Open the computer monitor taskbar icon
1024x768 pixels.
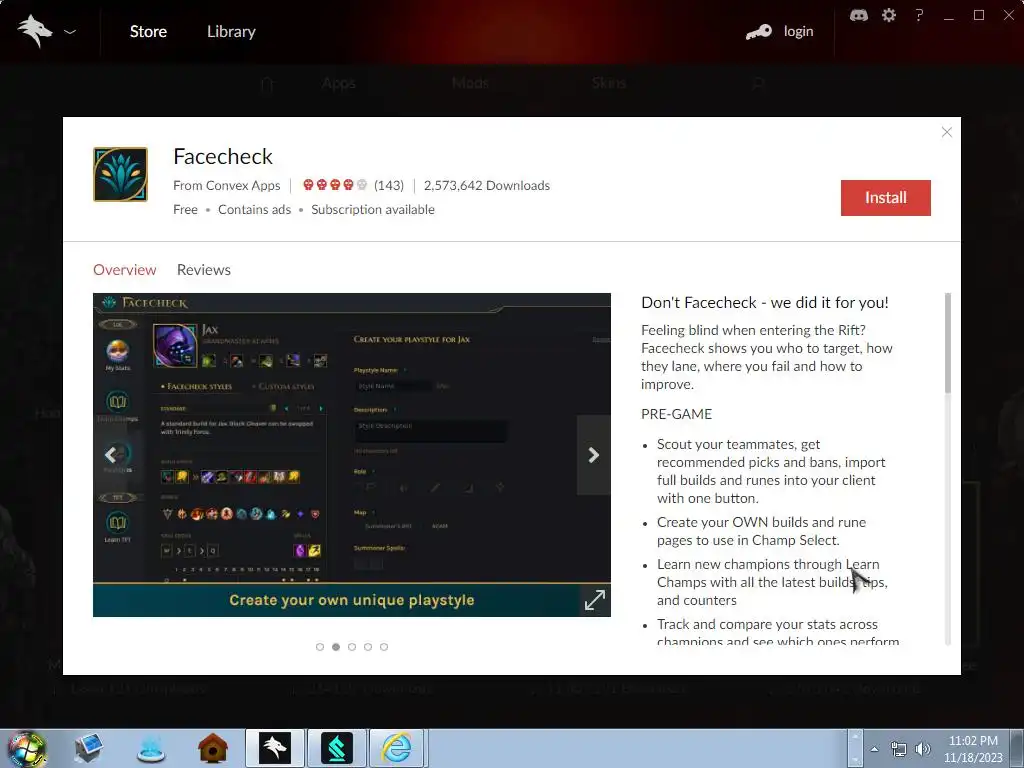coord(88,748)
